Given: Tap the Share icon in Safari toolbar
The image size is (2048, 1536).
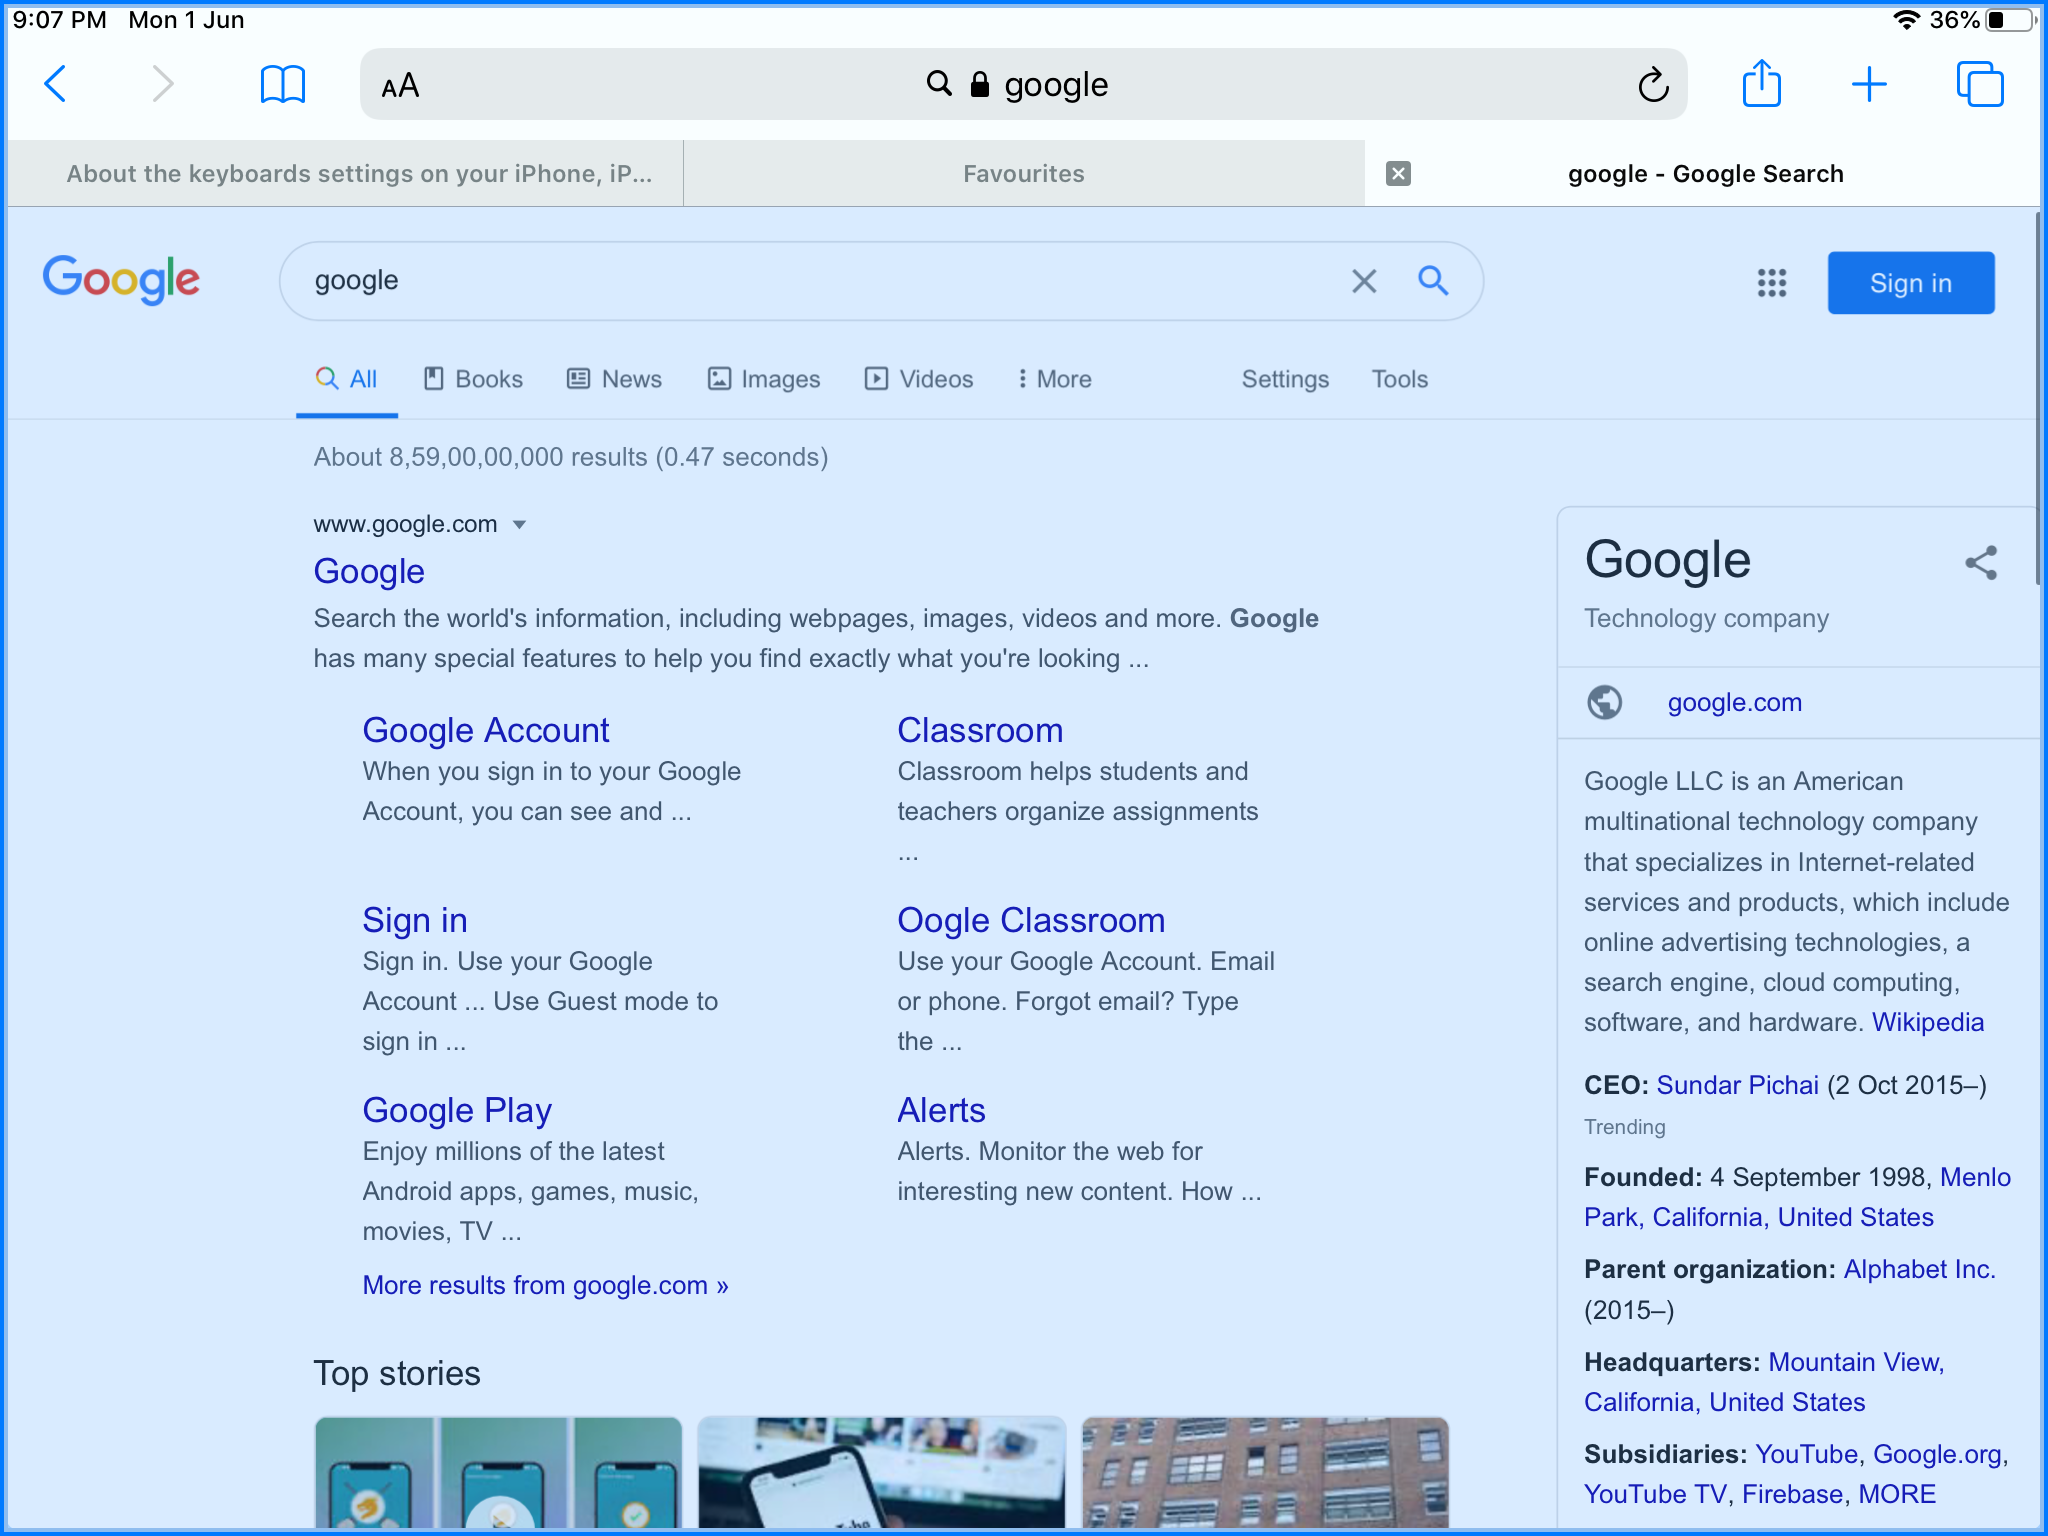Looking at the screenshot, I should click(1761, 84).
